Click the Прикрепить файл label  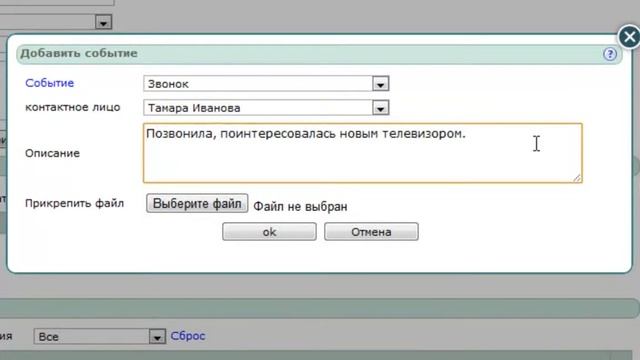point(74,203)
